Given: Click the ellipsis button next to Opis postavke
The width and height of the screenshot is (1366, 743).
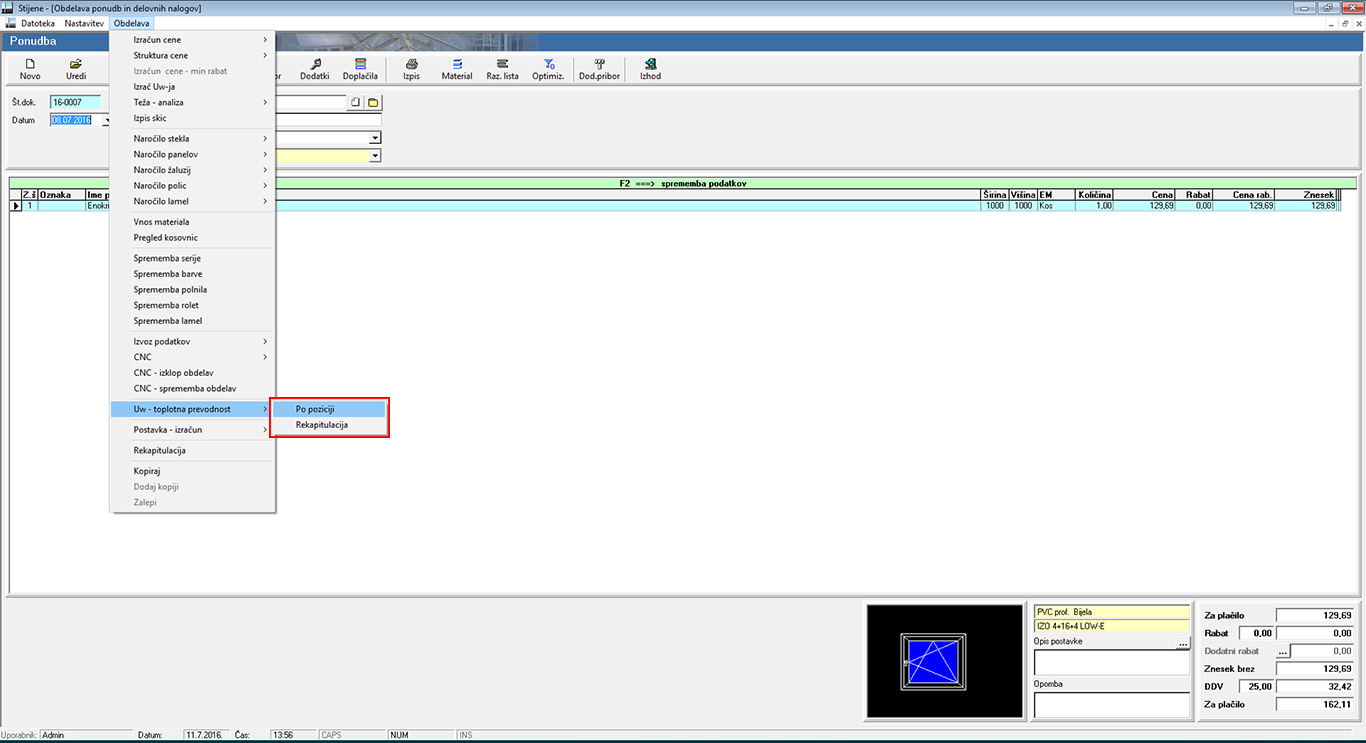Looking at the screenshot, I should [x=1183, y=644].
